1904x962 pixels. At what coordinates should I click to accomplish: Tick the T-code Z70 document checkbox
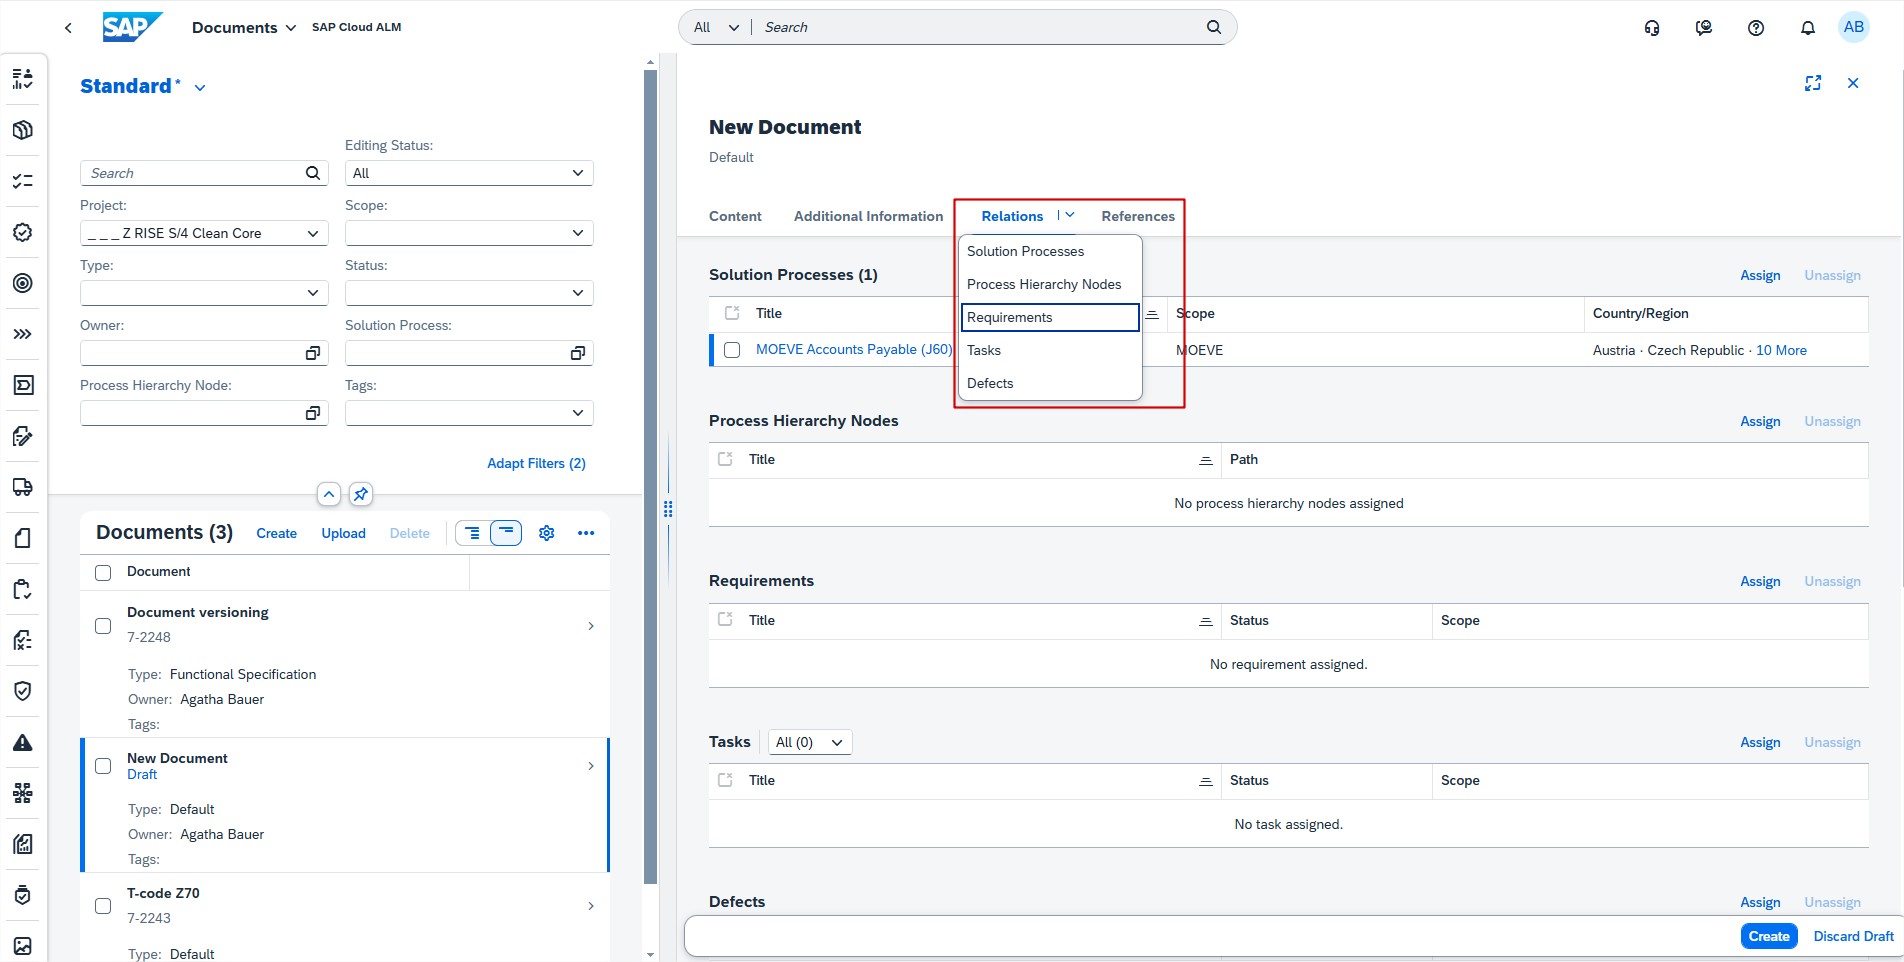coord(103,906)
